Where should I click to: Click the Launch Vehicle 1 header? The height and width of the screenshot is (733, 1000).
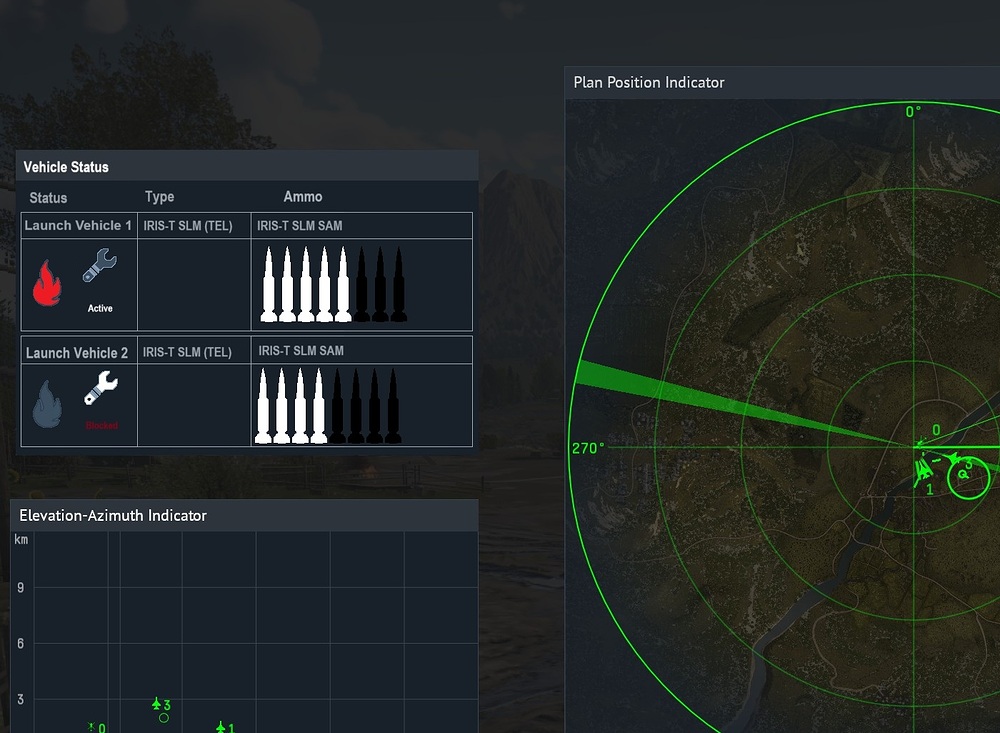click(x=78, y=226)
